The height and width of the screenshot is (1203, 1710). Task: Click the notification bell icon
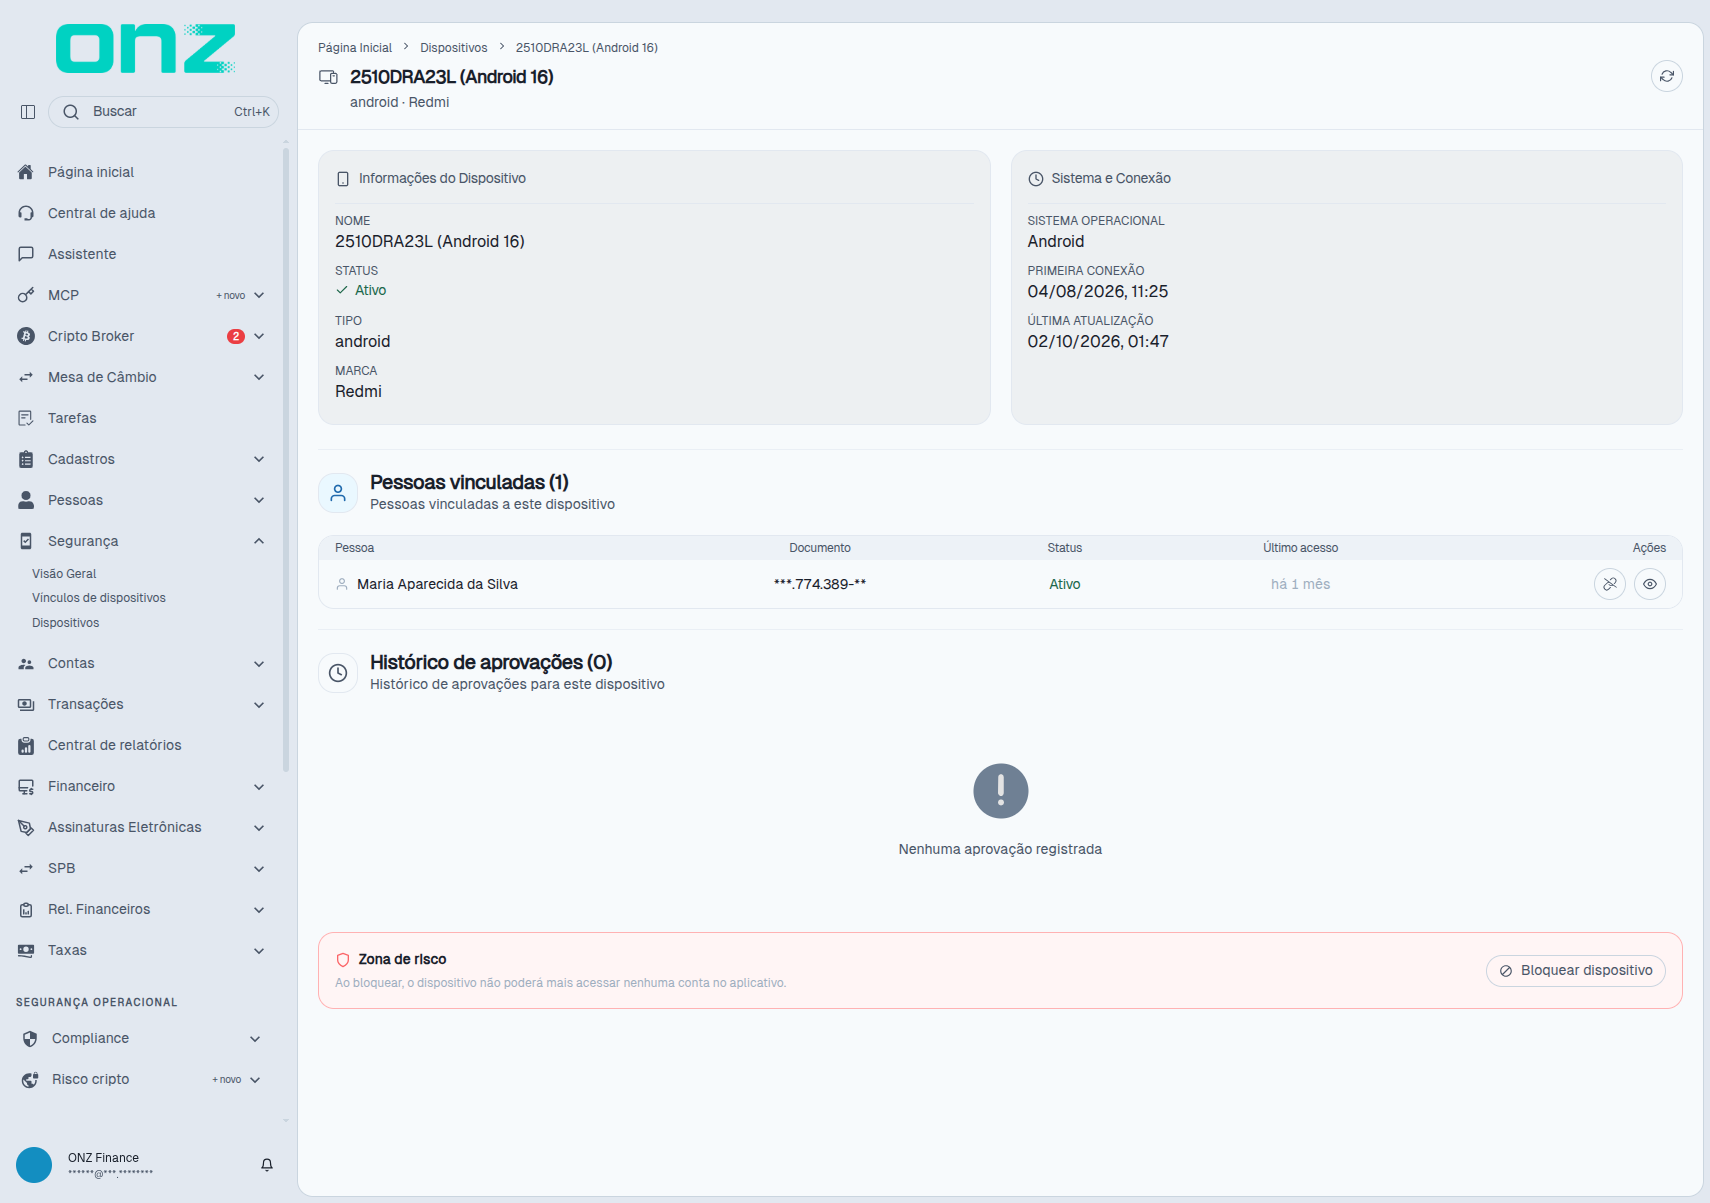[267, 1165]
